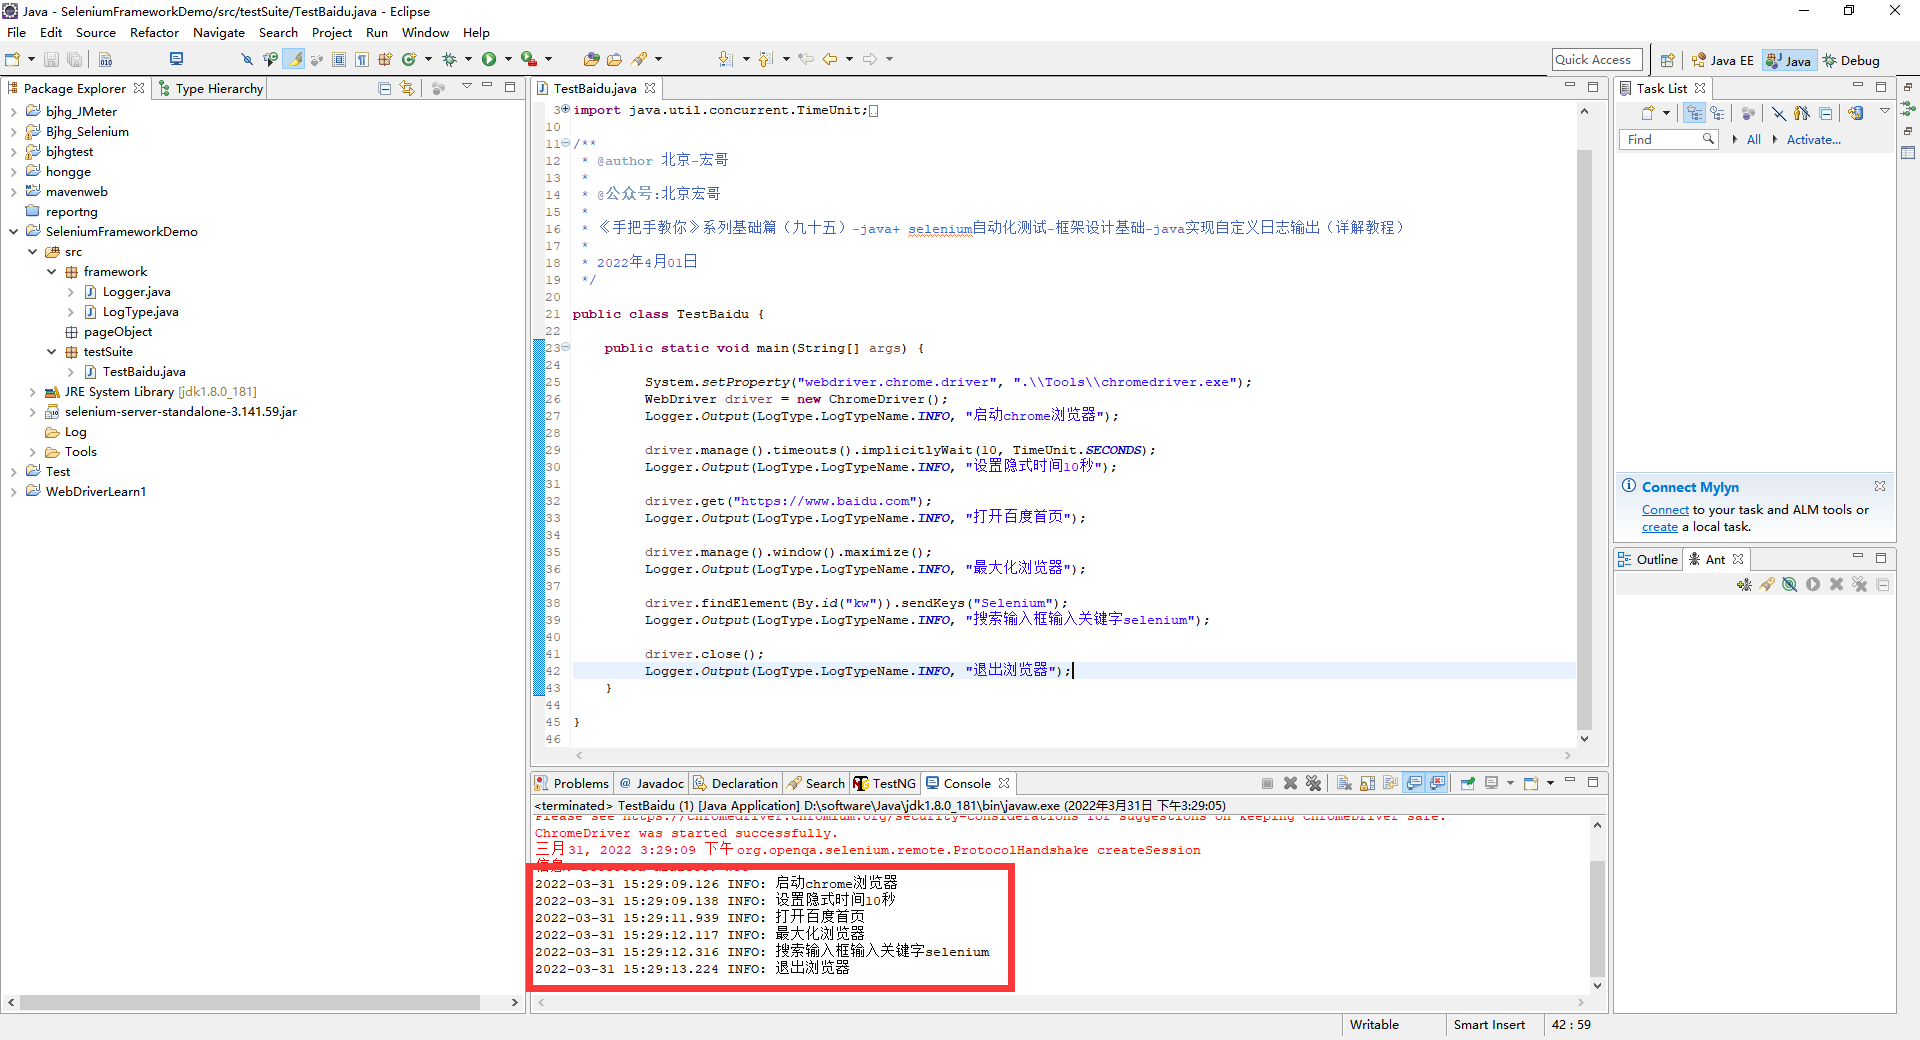Click the Back navigation yellow arrow
The height and width of the screenshot is (1040, 1920).
[830, 60]
